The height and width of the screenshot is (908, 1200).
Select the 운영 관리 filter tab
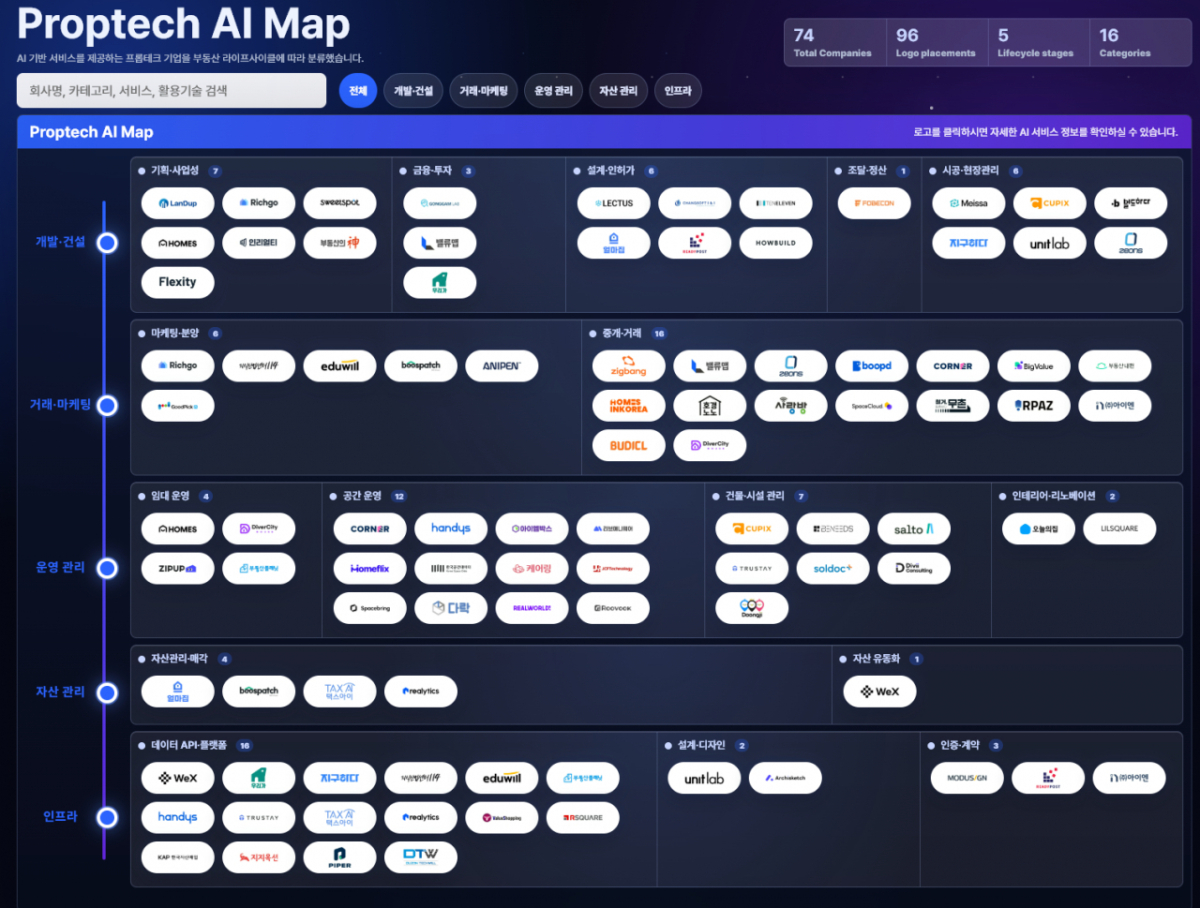click(553, 91)
